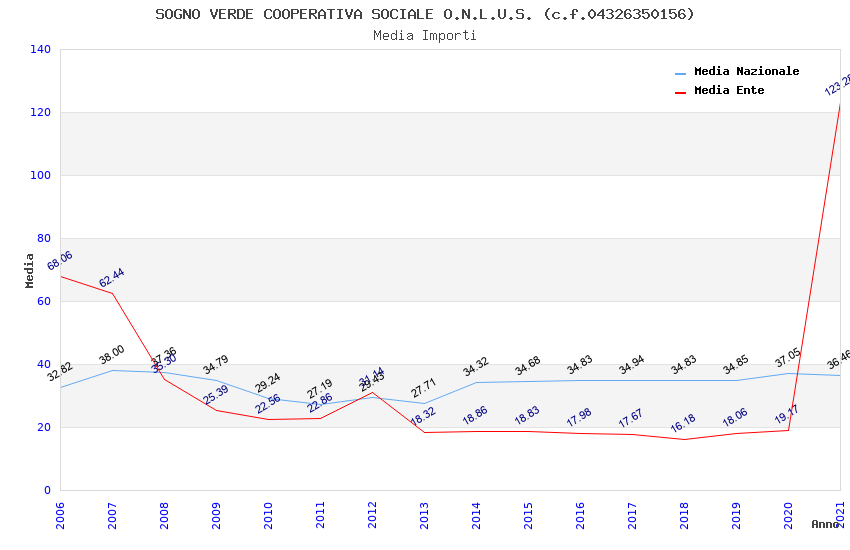The width and height of the screenshot is (850, 550).
Task: Select the 34.79 data label
Action: click(x=216, y=365)
